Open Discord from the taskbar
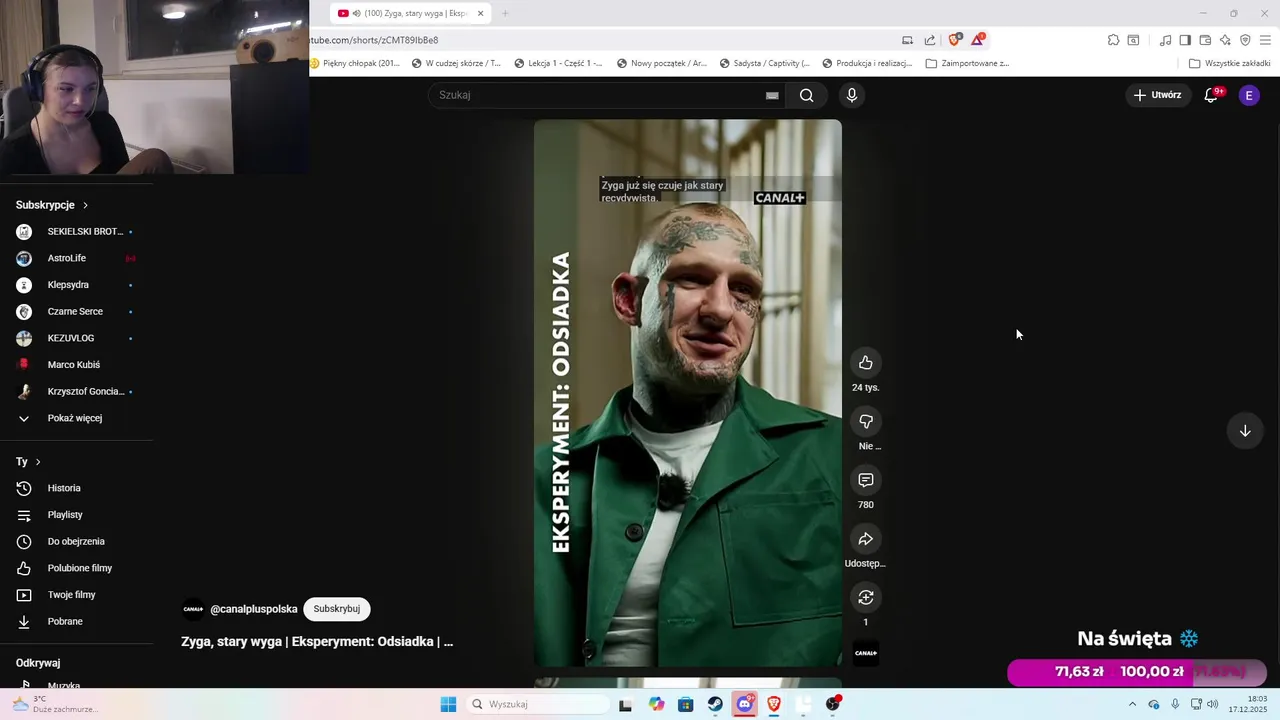 [744, 704]
